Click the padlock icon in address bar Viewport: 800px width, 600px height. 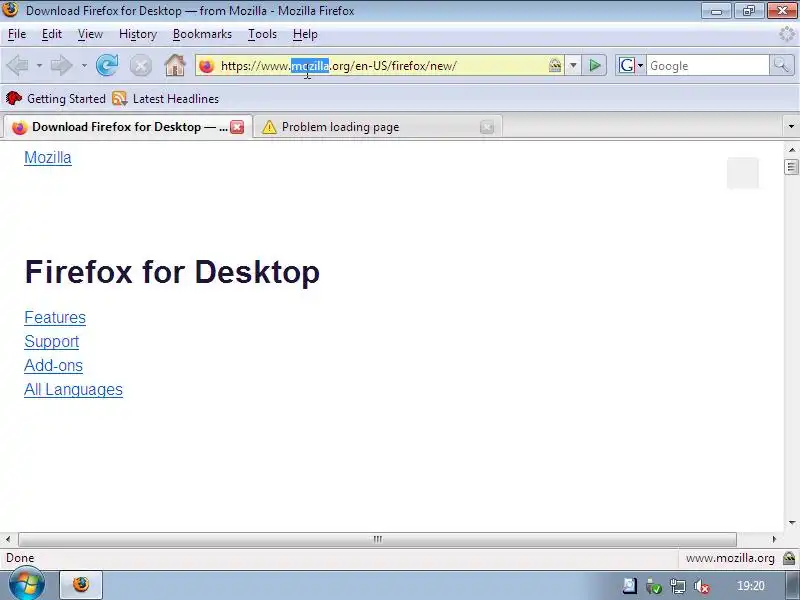pos(555,65)
